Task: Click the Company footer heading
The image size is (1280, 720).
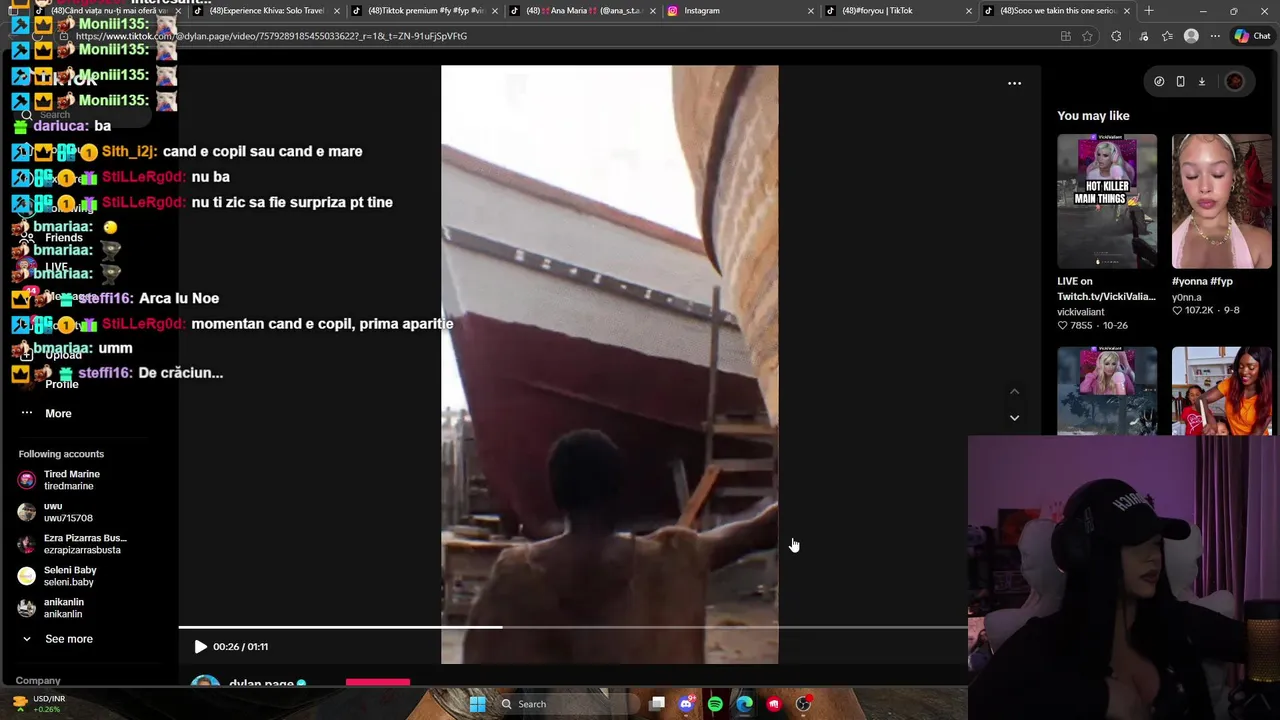Action: click(x=38, y=681)
